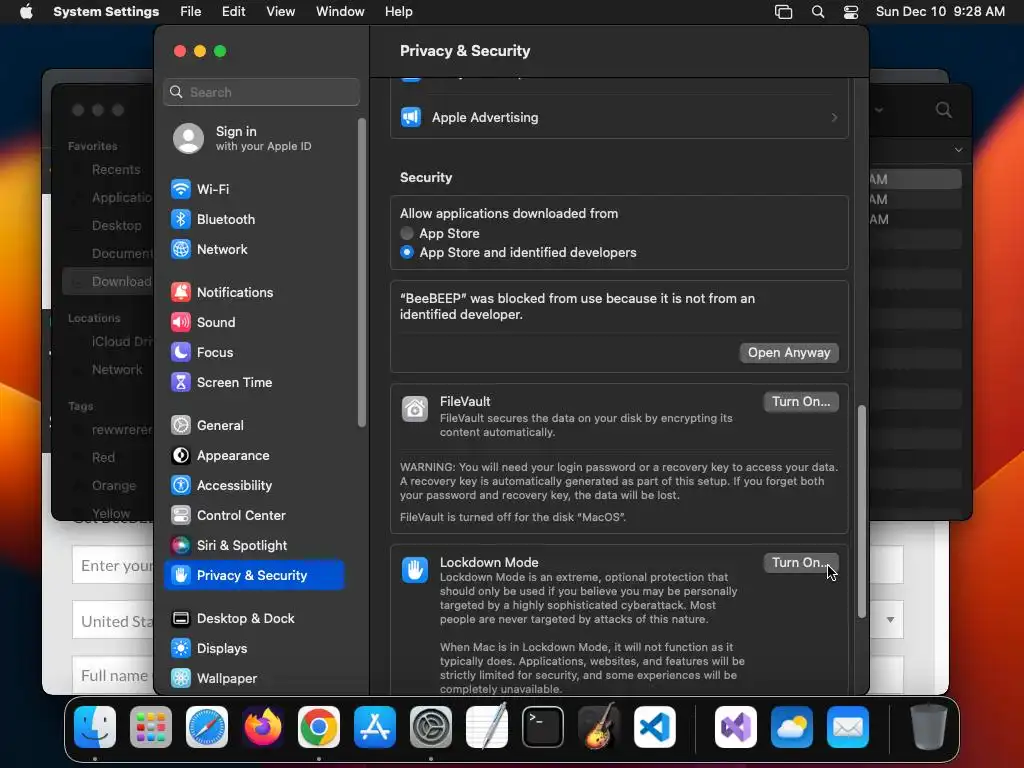1024x768 pixels.
Task: Open the View menu
Action: pyautogui.click(x=280, y=12)
